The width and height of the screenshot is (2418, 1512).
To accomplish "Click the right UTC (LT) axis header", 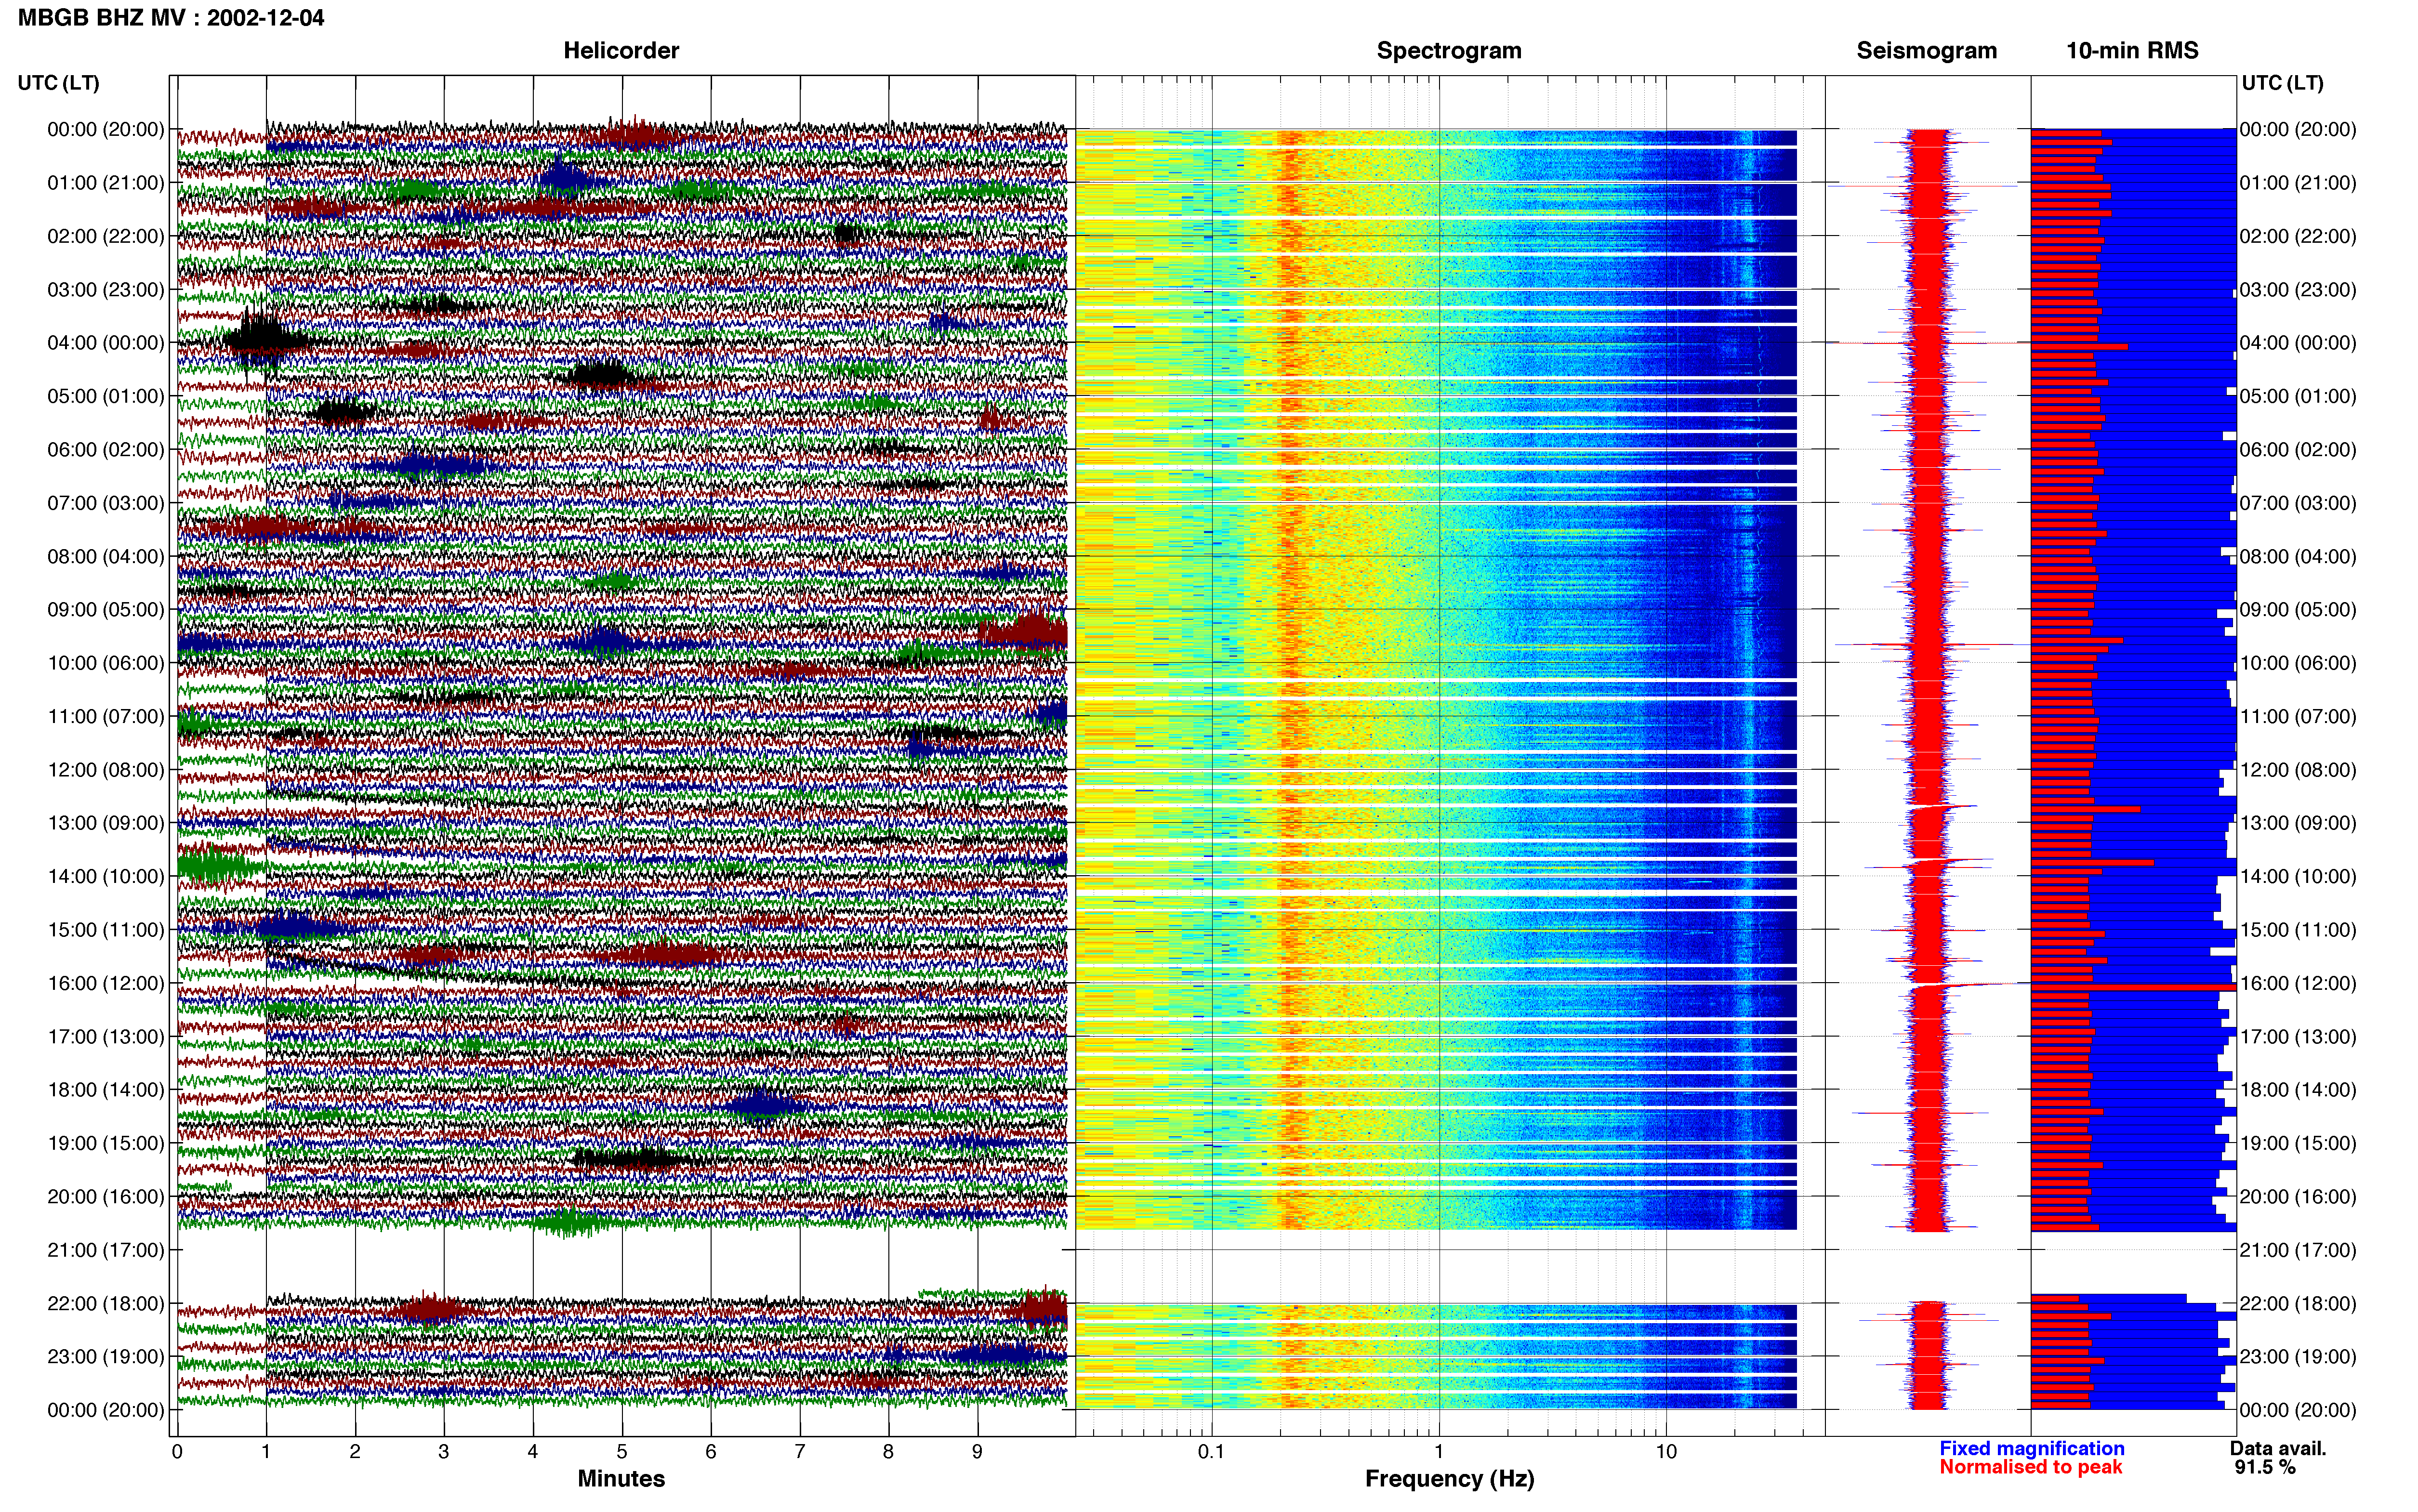I will [x=2282, y=82].
